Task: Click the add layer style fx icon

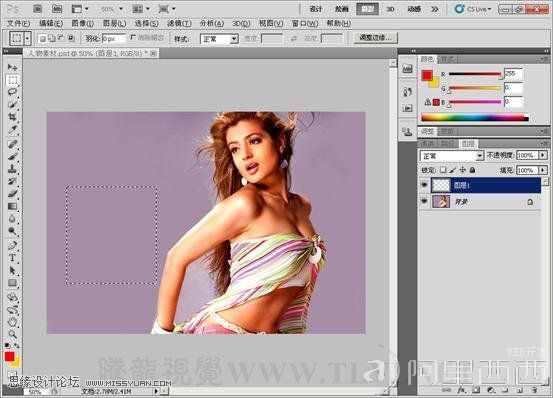Action: coord(461,390)
